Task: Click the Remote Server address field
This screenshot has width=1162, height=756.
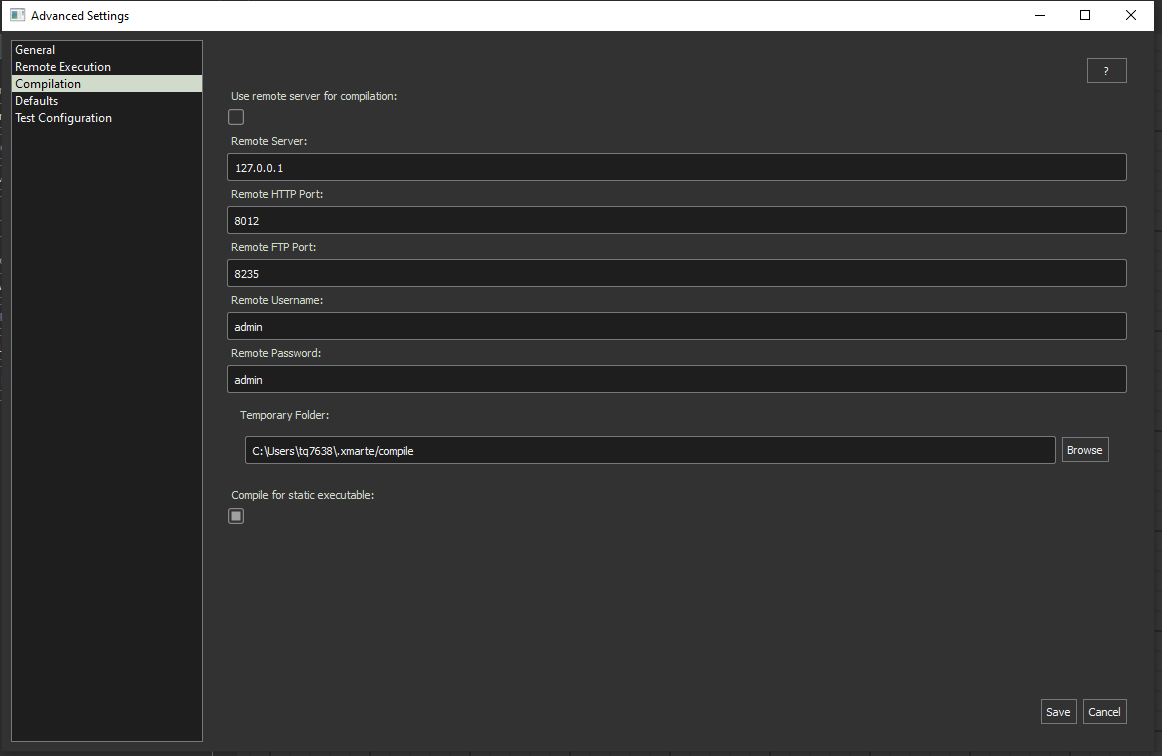Action: point(677,168)
